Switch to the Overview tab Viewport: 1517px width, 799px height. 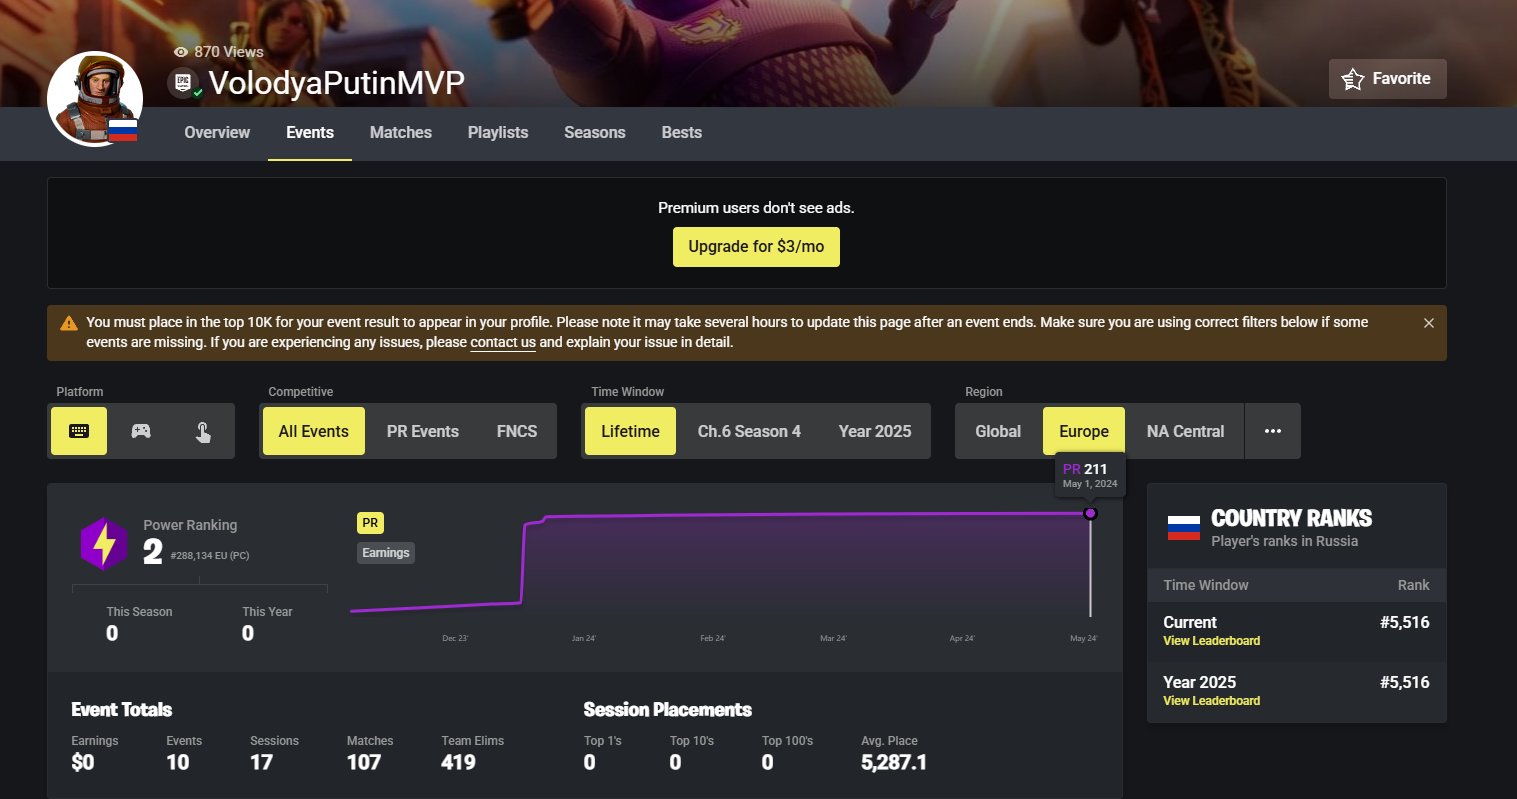[x=217, y=132]
